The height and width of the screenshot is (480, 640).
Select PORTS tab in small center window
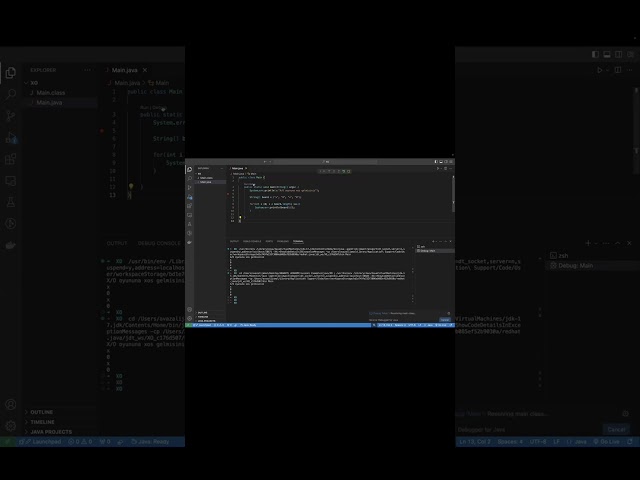point(269,241)
